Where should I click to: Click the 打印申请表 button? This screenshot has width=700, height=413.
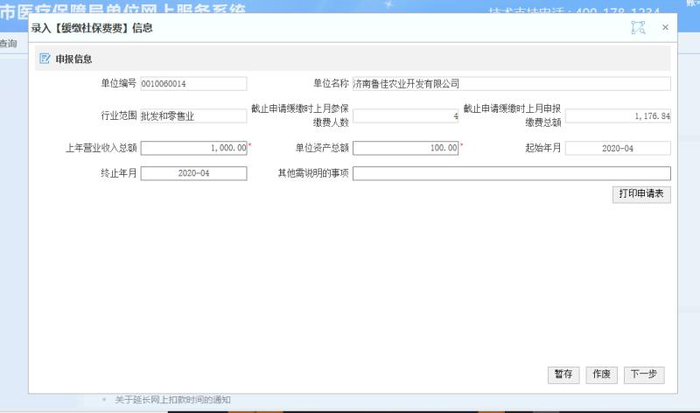[x=641, y=194]
